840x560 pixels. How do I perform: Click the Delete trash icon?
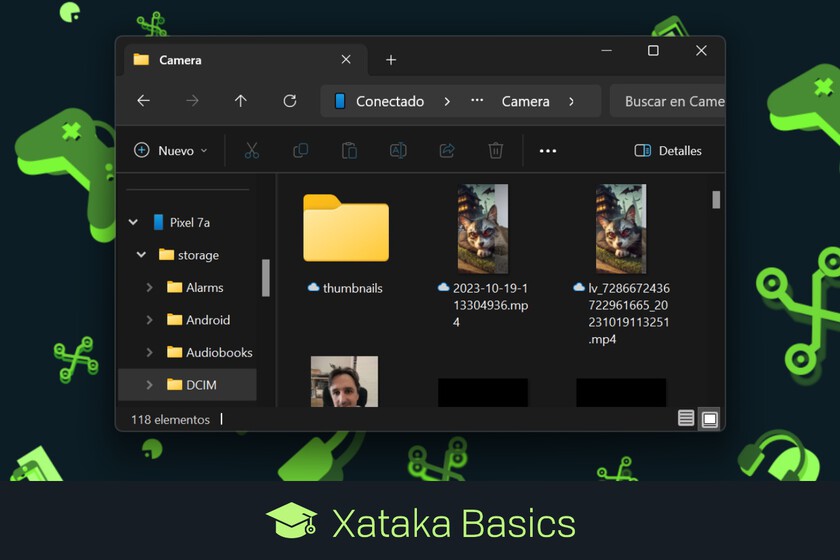495,151
